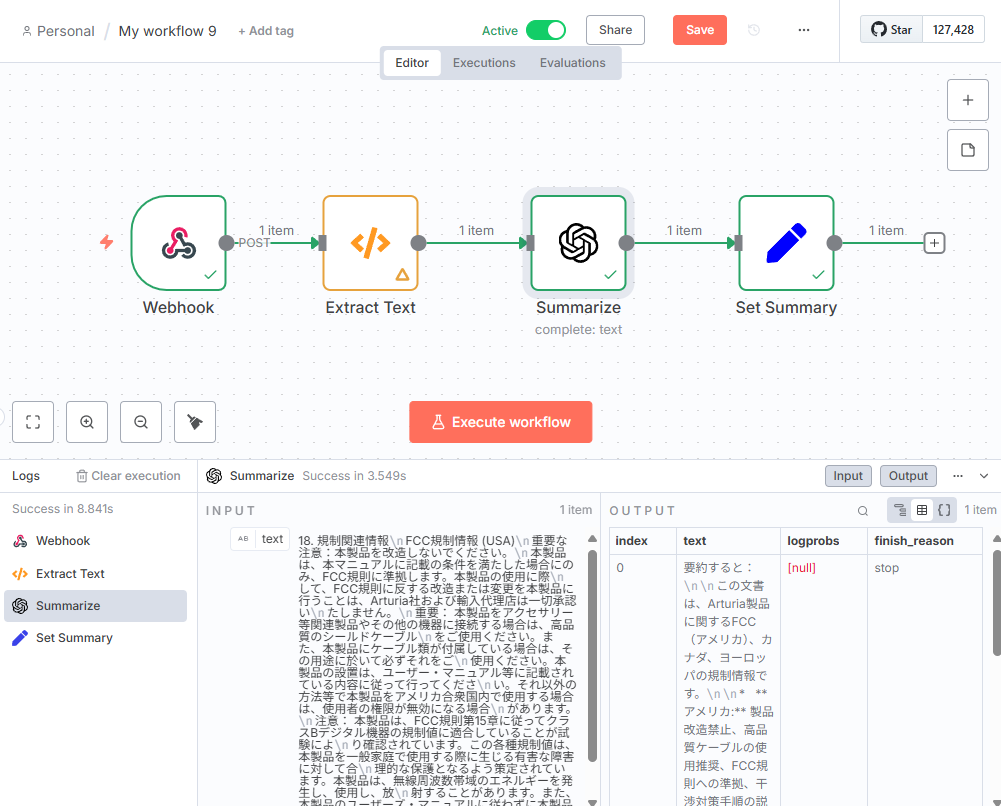Click the add node plus after Set Summary
Image resolution: width=1001 pixels, height=806 pixels.
point(935,243)
